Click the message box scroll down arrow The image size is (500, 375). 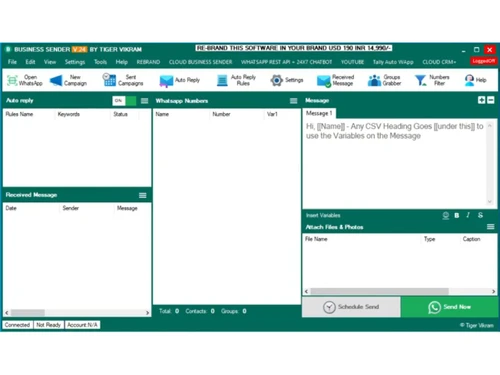point(490,202)
